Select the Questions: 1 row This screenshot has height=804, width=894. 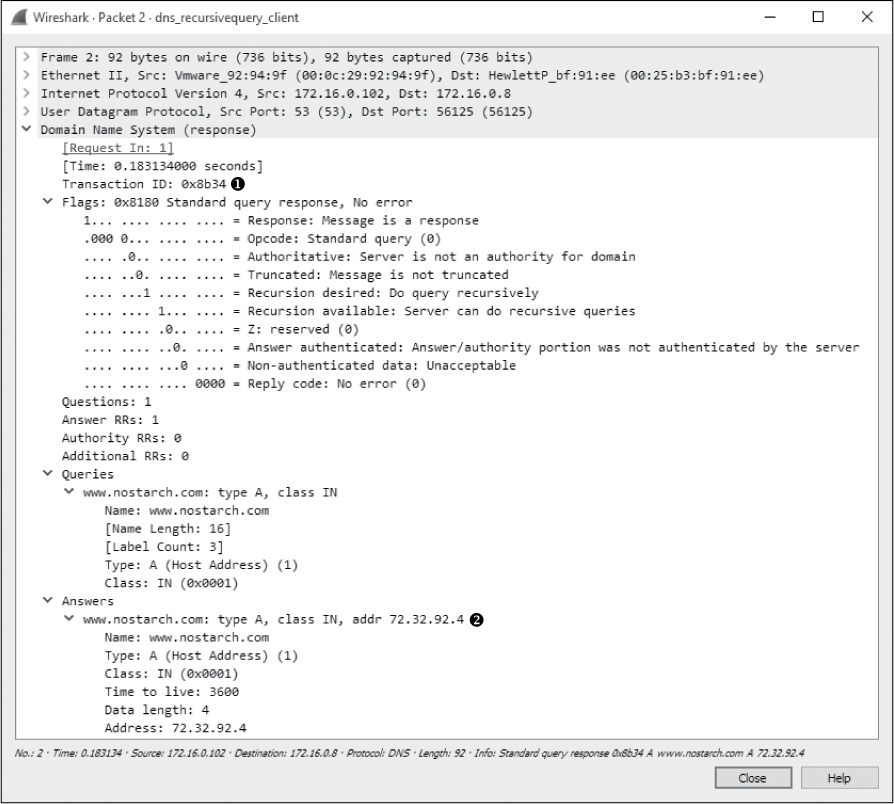107,402
